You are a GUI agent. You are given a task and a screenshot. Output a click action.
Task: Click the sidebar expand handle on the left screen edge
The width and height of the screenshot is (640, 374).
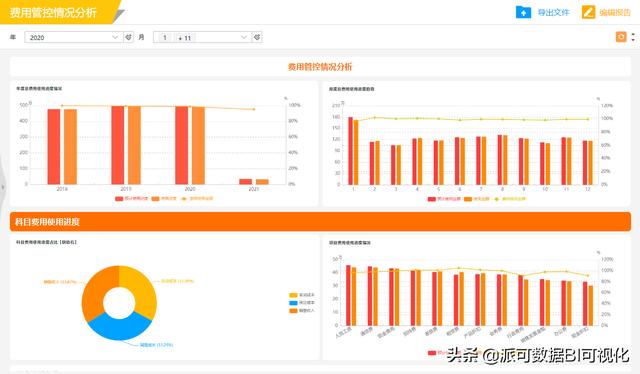[2, 187]
